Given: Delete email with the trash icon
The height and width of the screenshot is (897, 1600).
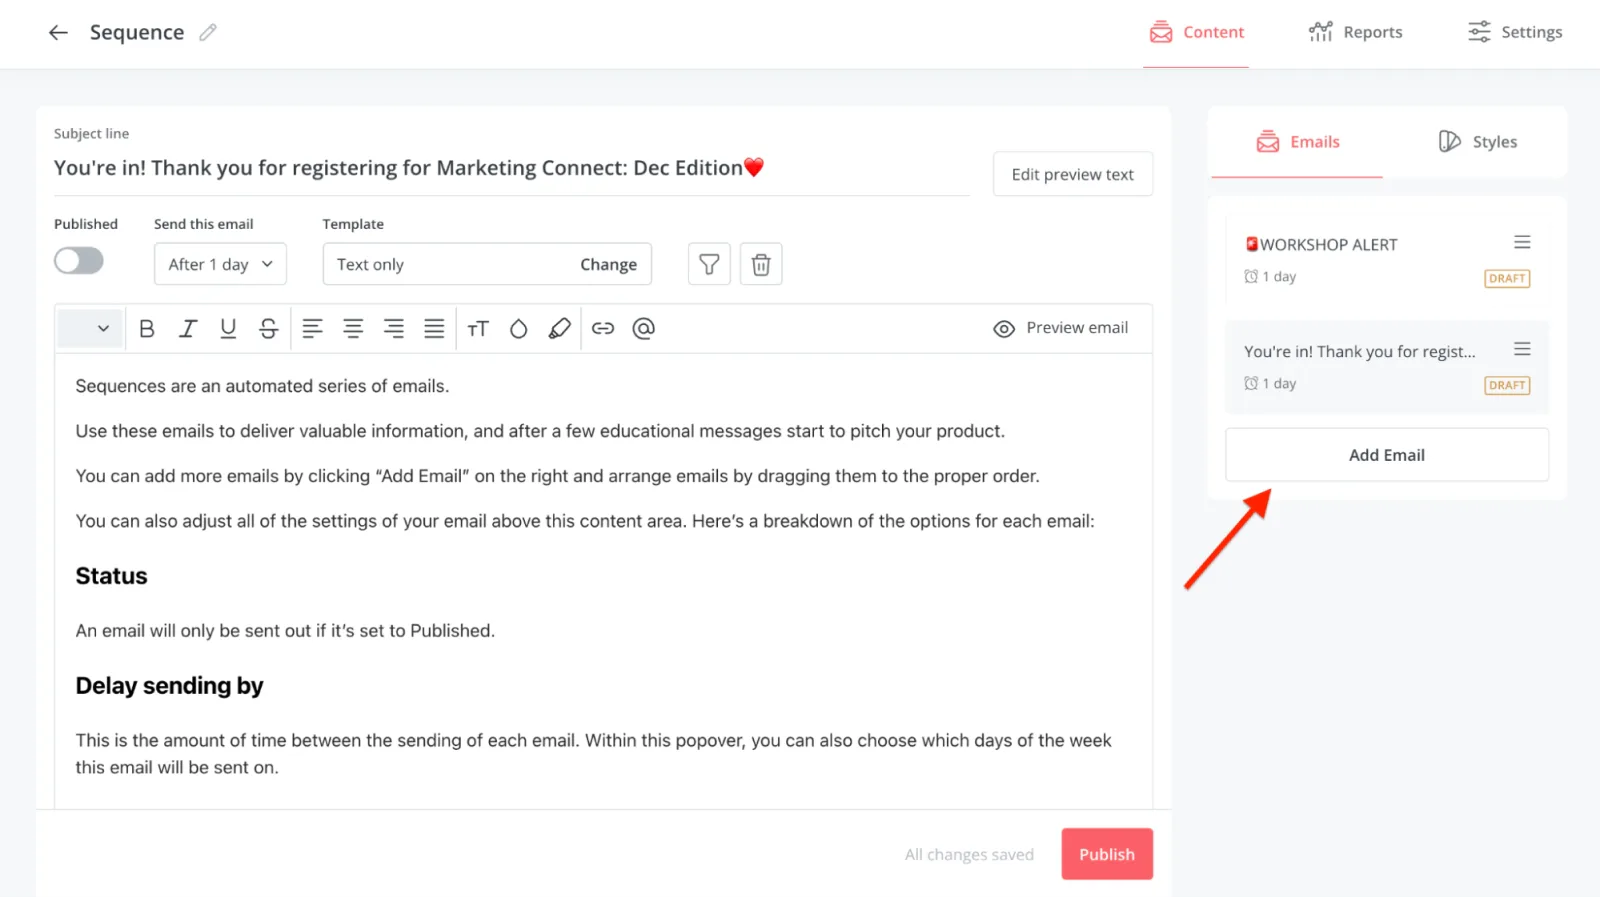Looking at the screenshot, I should point(761,265).
